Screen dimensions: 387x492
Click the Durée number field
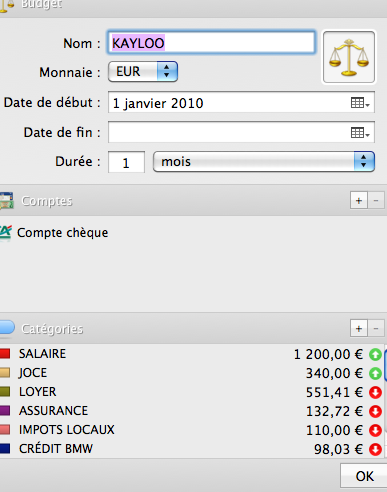tap(126, 162)
